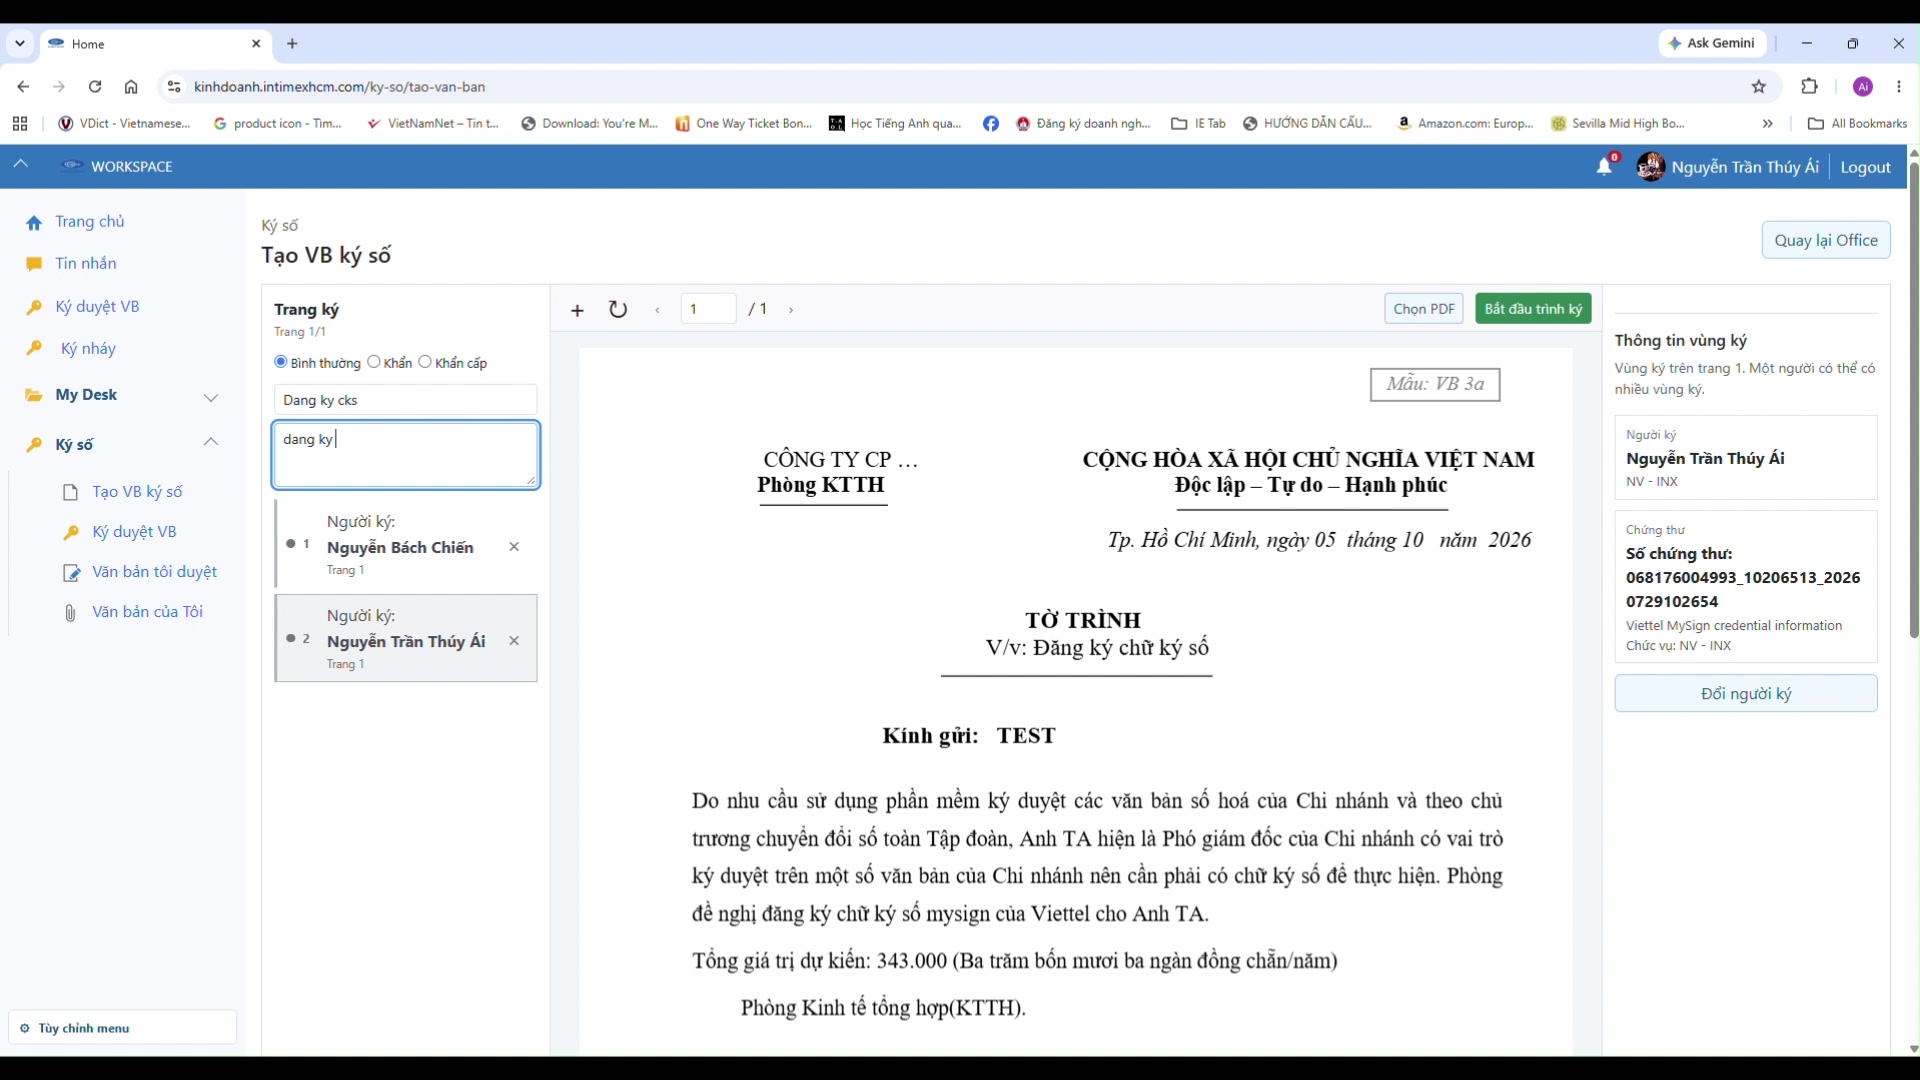Image resolution: width=1920 pixels, height=1080 pixels.
Task: Click the rotate refresh icon in PDF toolbar
Action: click(x=618, y=309)
